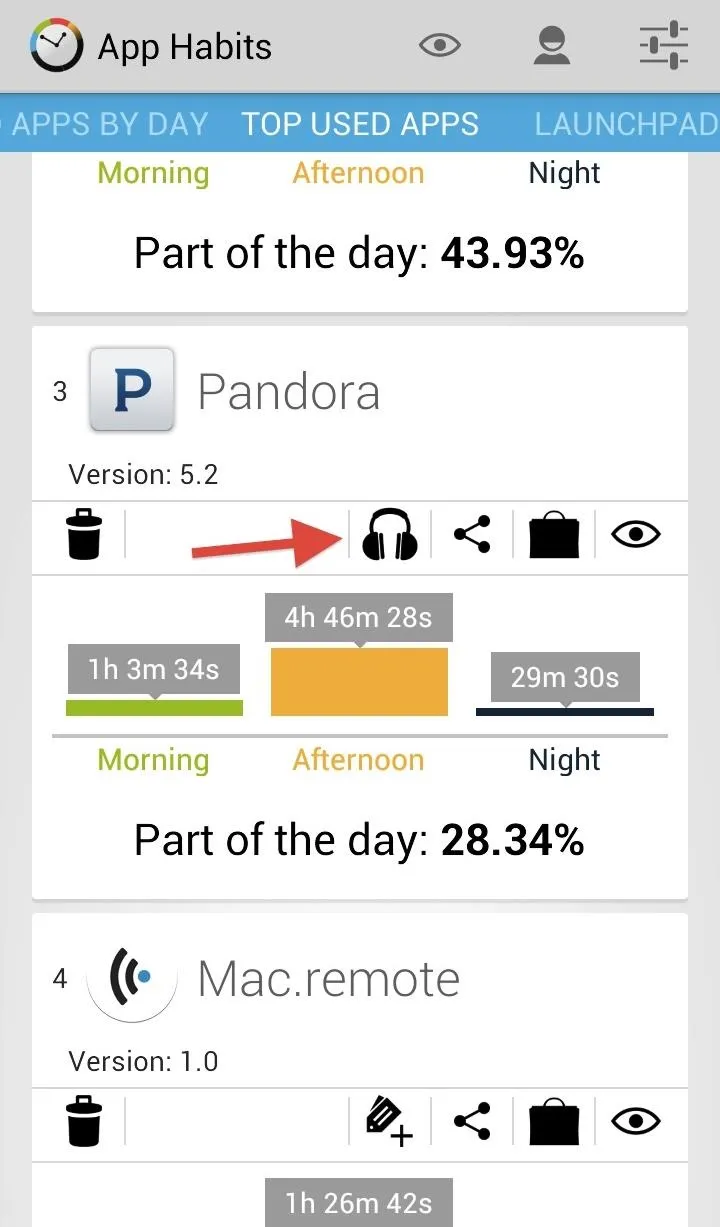The image size is (720, 1227).
Task: Open settings sliders icon in header
Action: 664,46
